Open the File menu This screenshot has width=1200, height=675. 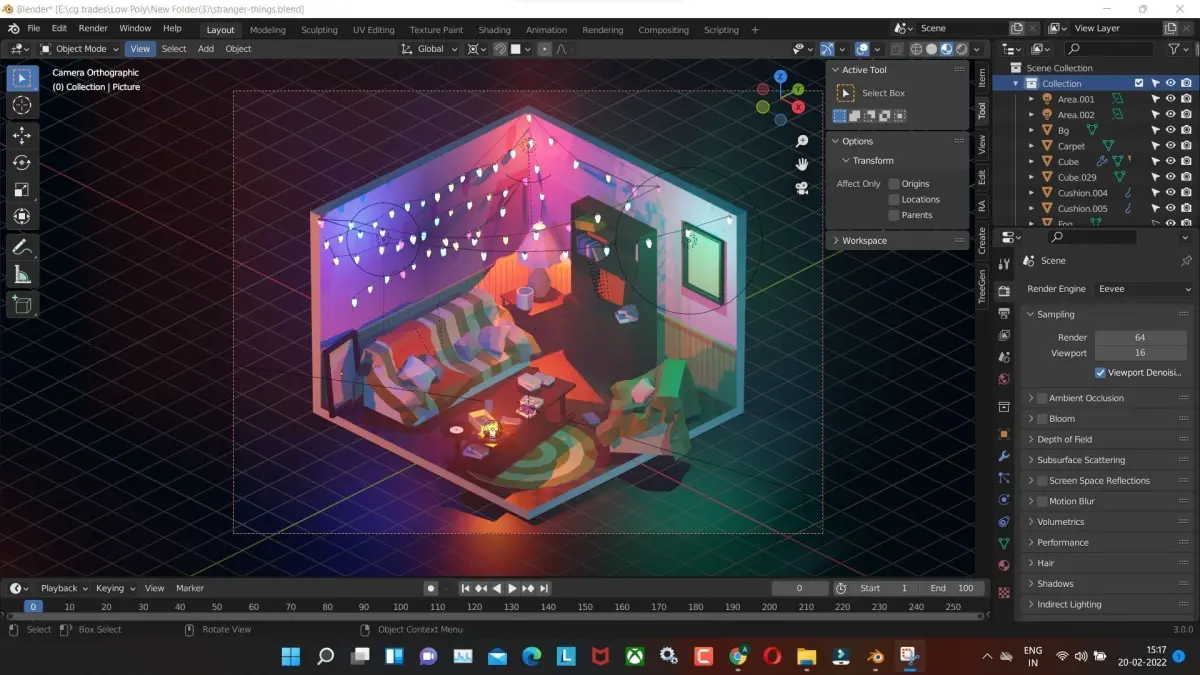coord(33,28)
